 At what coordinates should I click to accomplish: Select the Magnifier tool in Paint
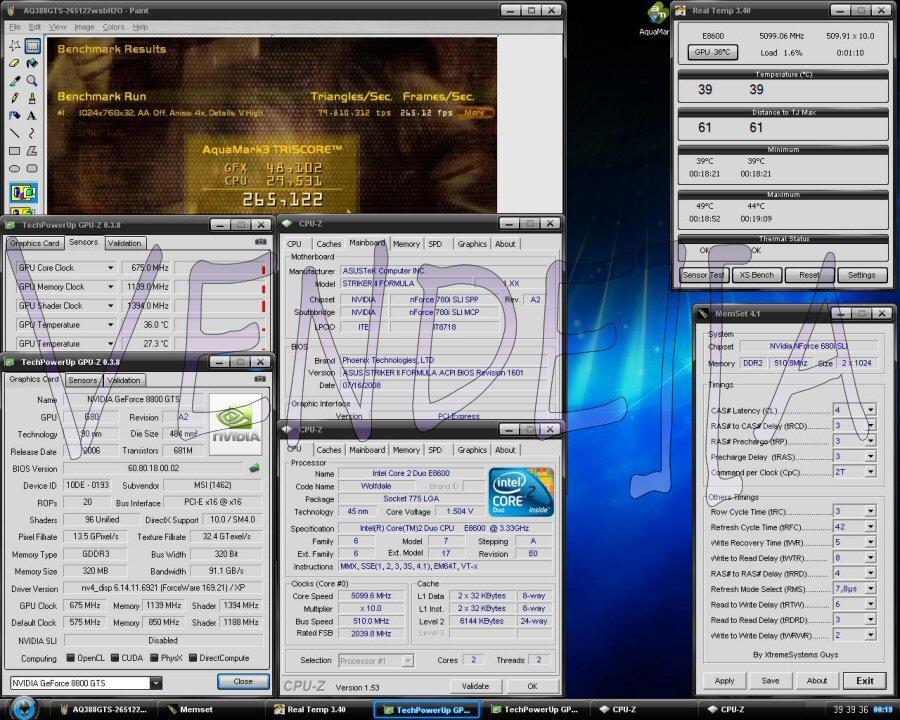[32, 81]
